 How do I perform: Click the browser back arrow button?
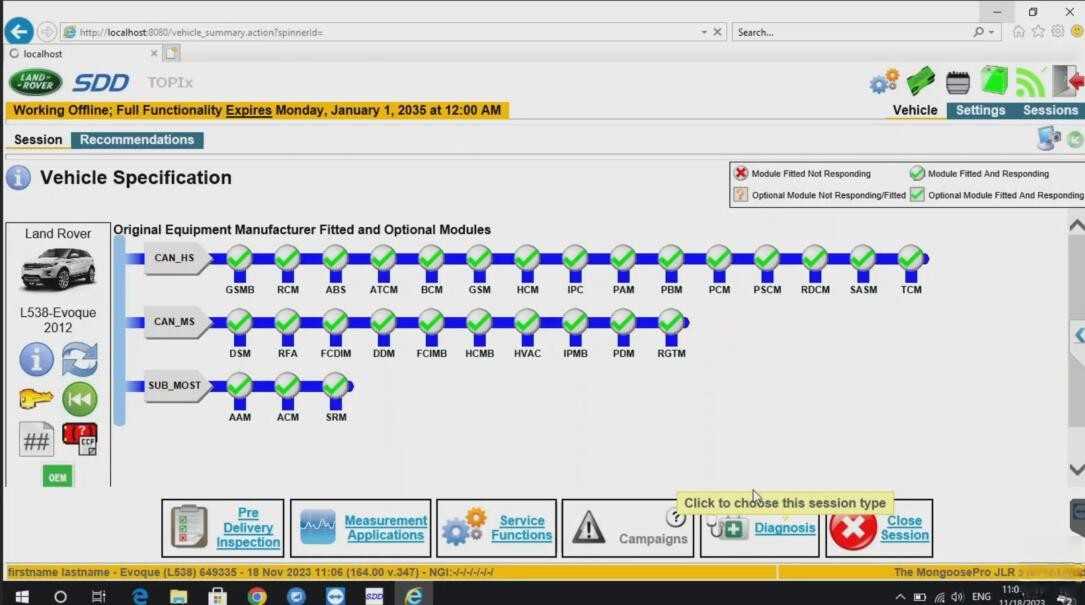click(19, 31)
